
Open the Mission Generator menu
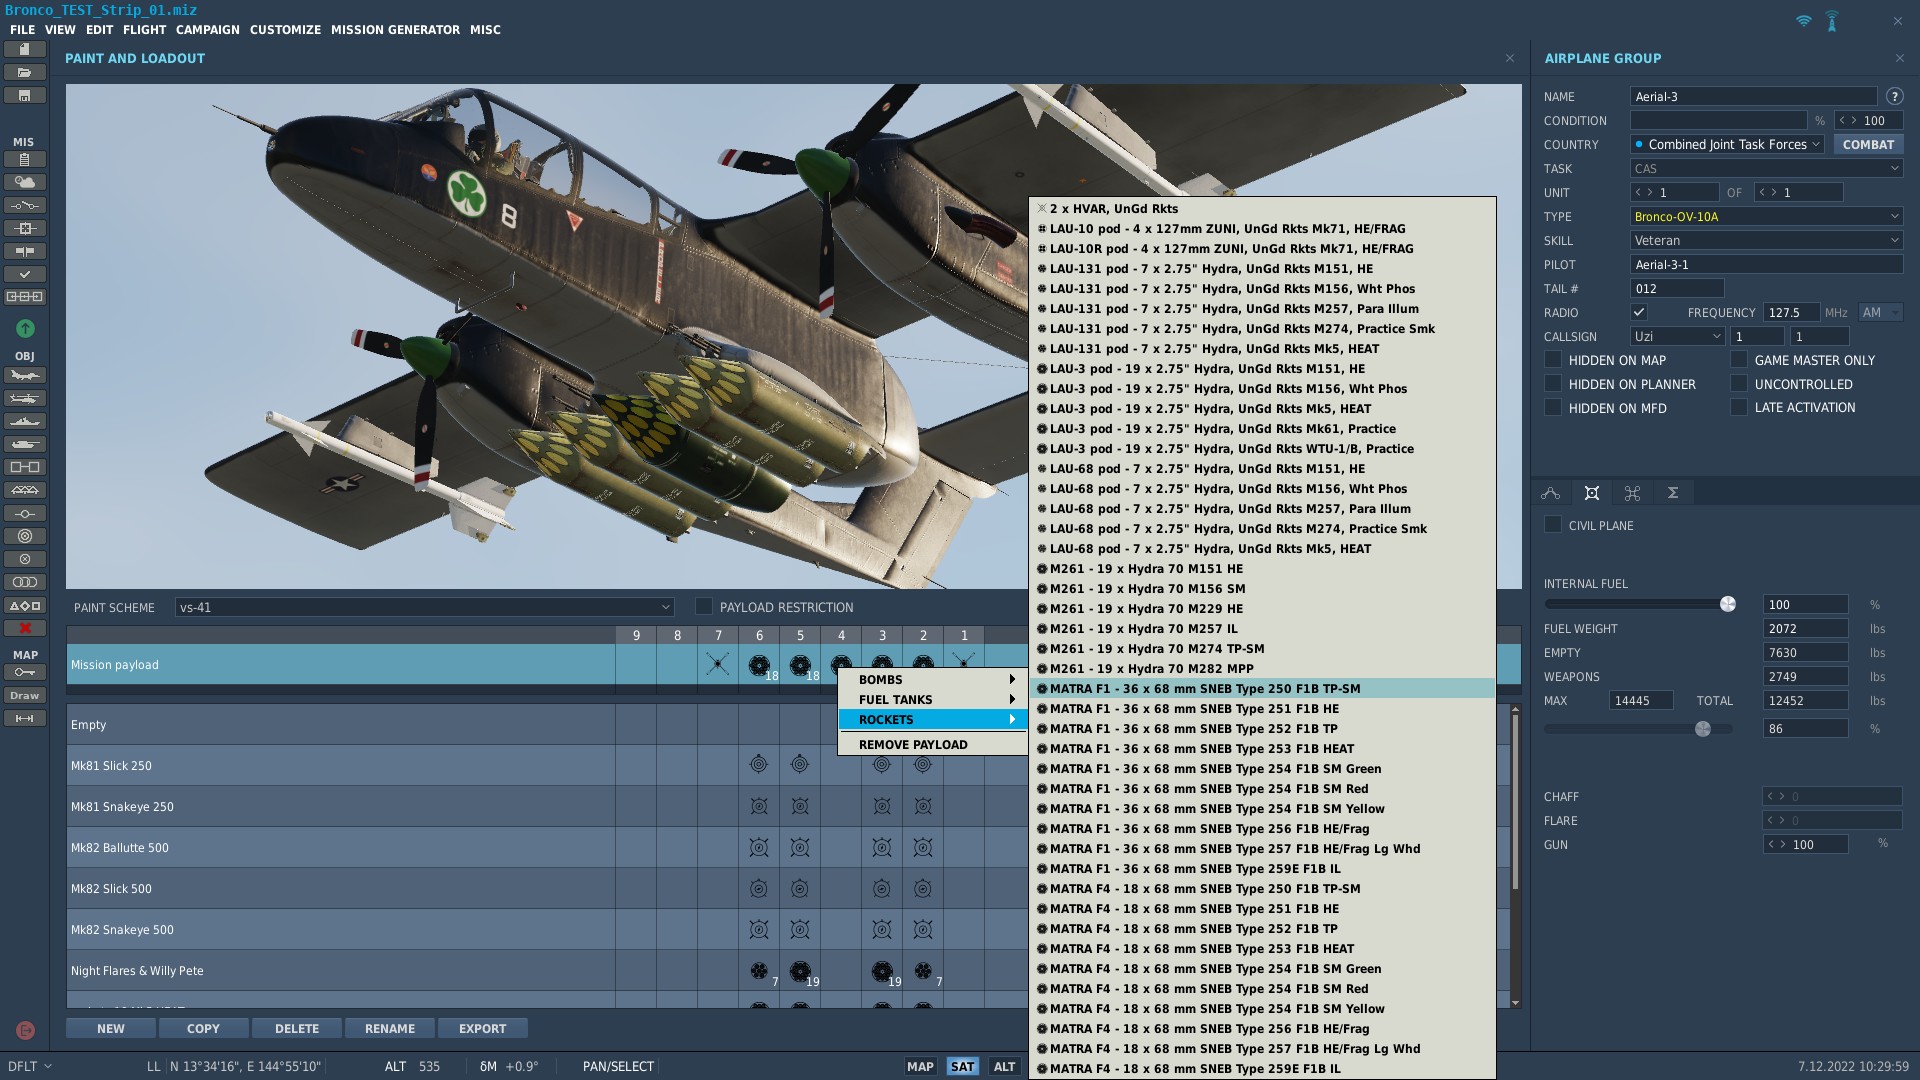pos(395,30)
